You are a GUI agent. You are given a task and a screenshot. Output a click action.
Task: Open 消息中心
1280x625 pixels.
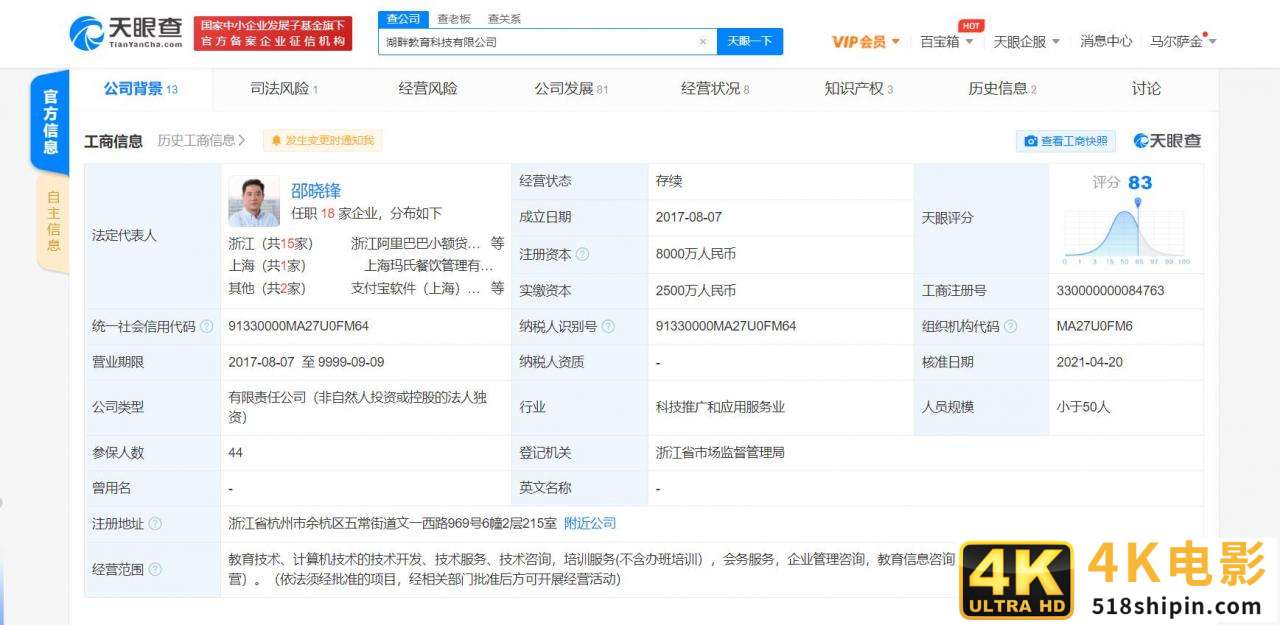[1106, 42]
